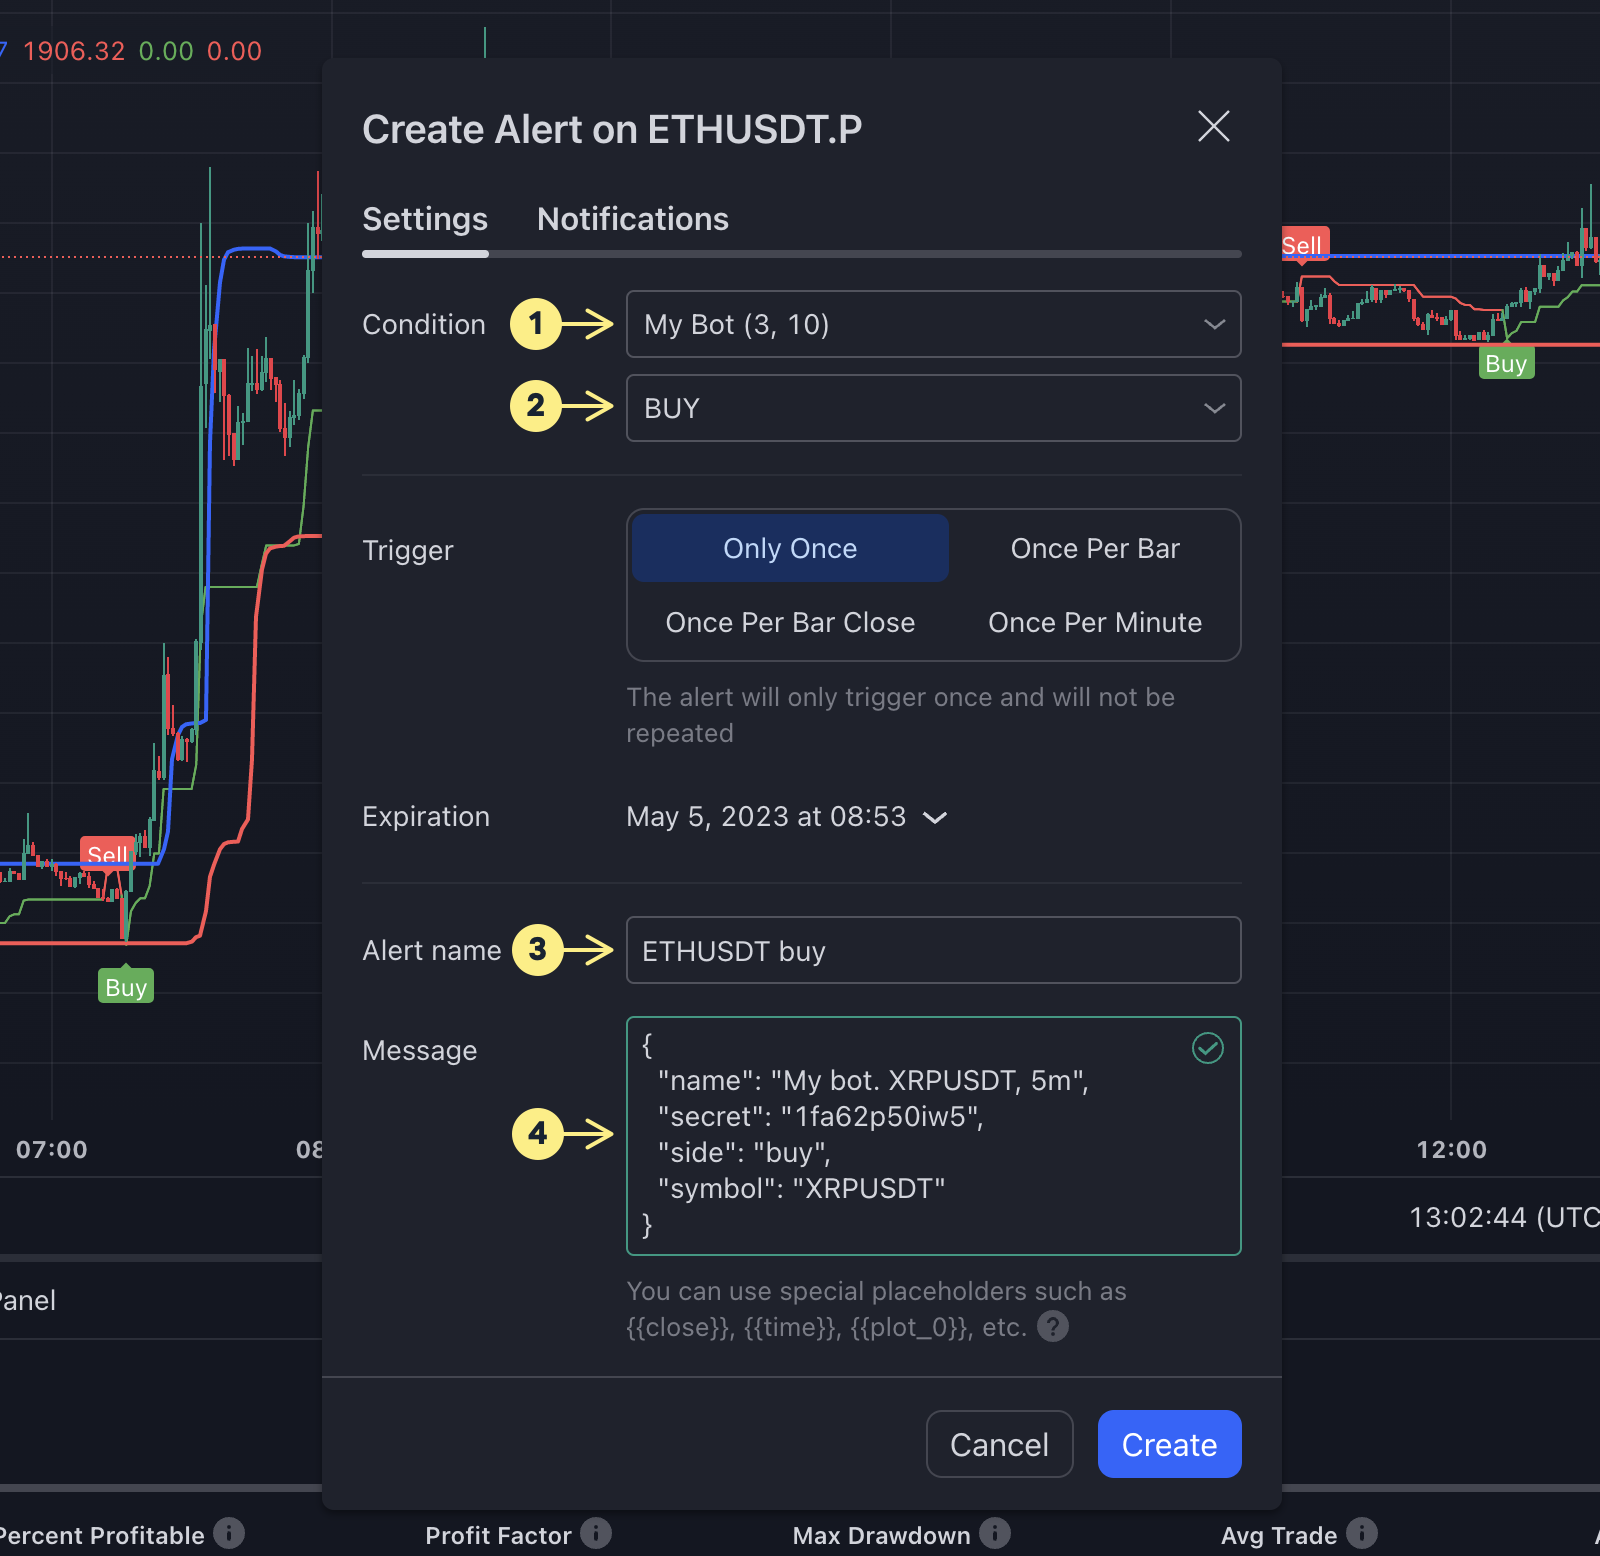Click the info icon next to Profit Factor
This screenshot has width=1600, height=1556.
point(596,1533)
